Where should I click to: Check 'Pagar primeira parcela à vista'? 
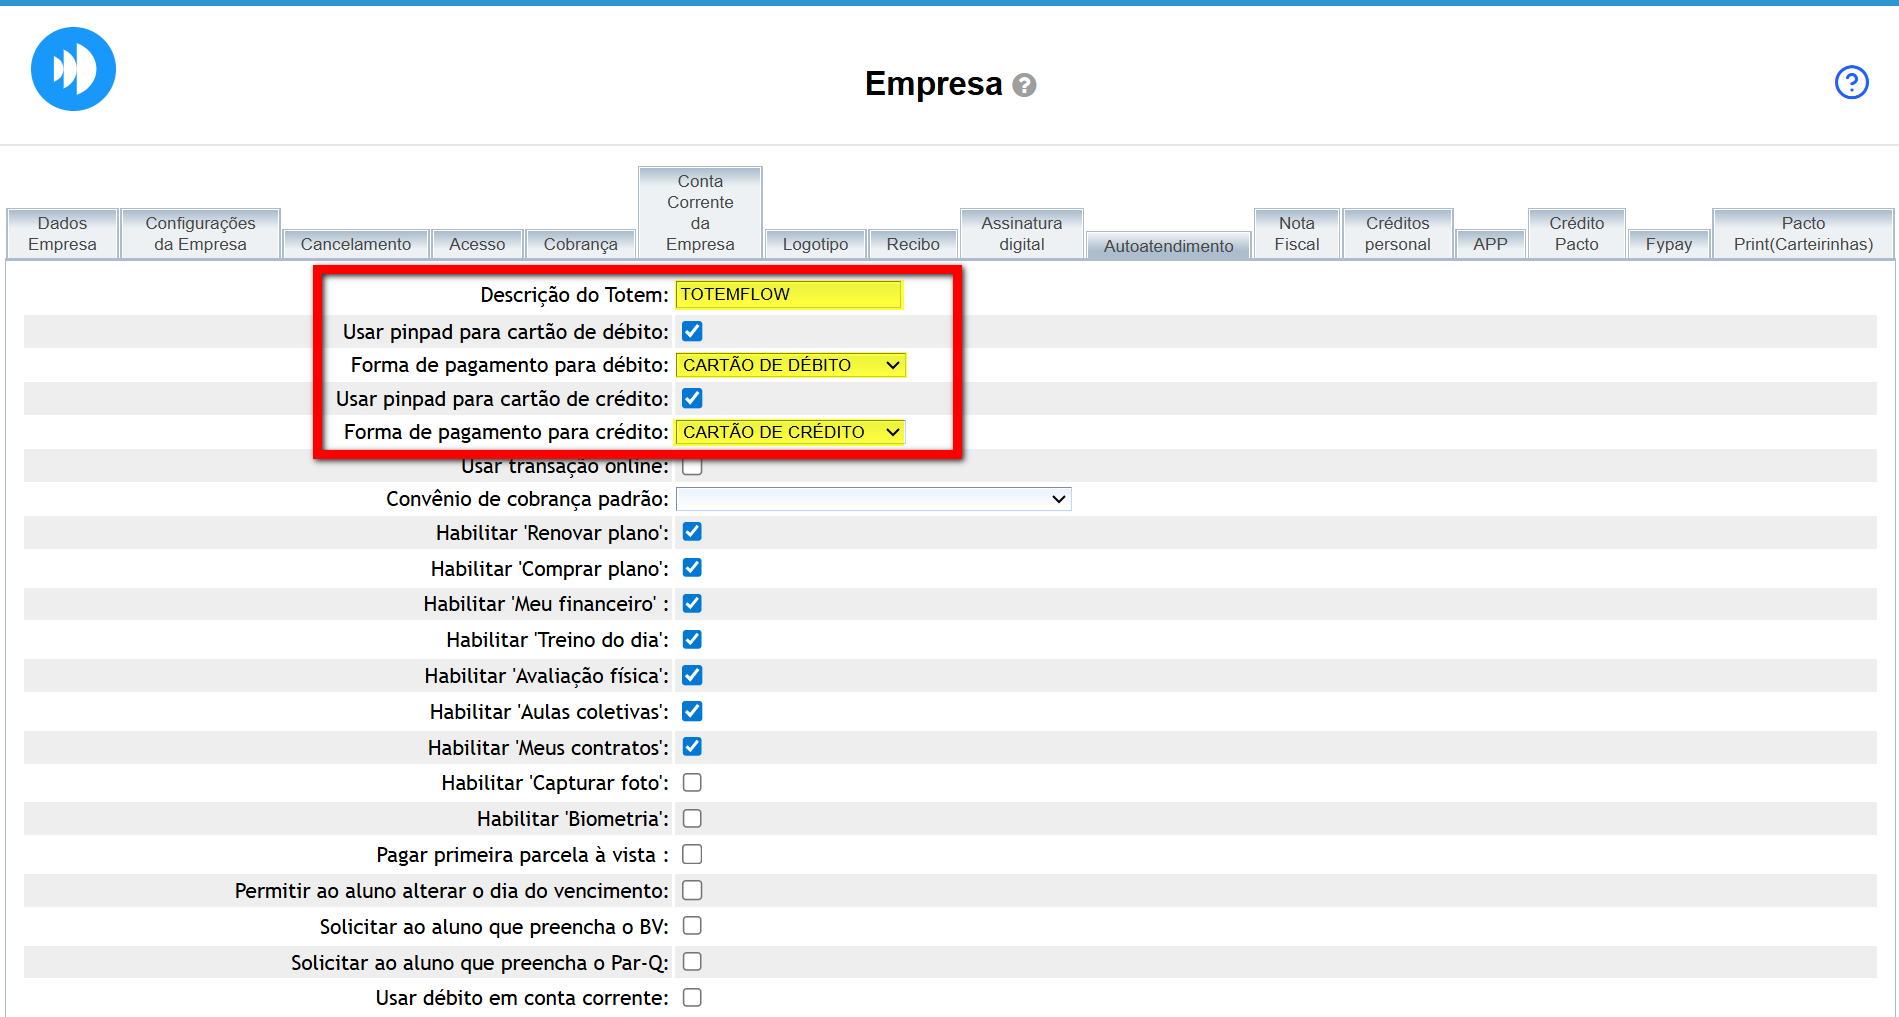pyautogui.click(x=692, y=855)
